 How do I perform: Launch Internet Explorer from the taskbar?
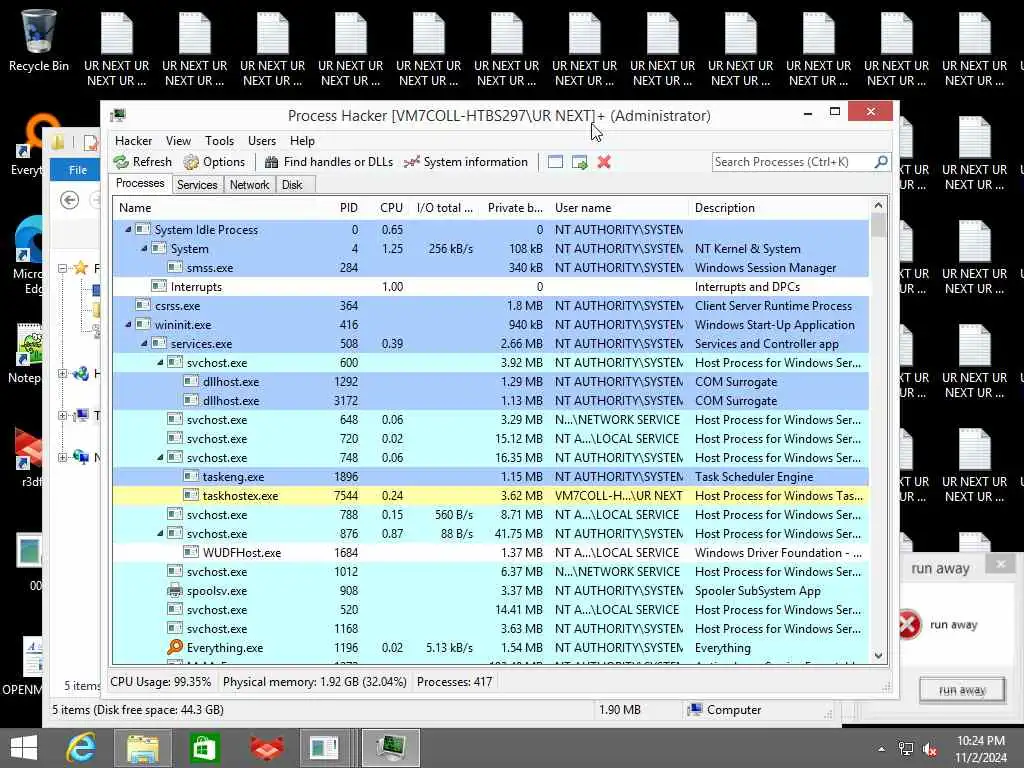(81, 748)
